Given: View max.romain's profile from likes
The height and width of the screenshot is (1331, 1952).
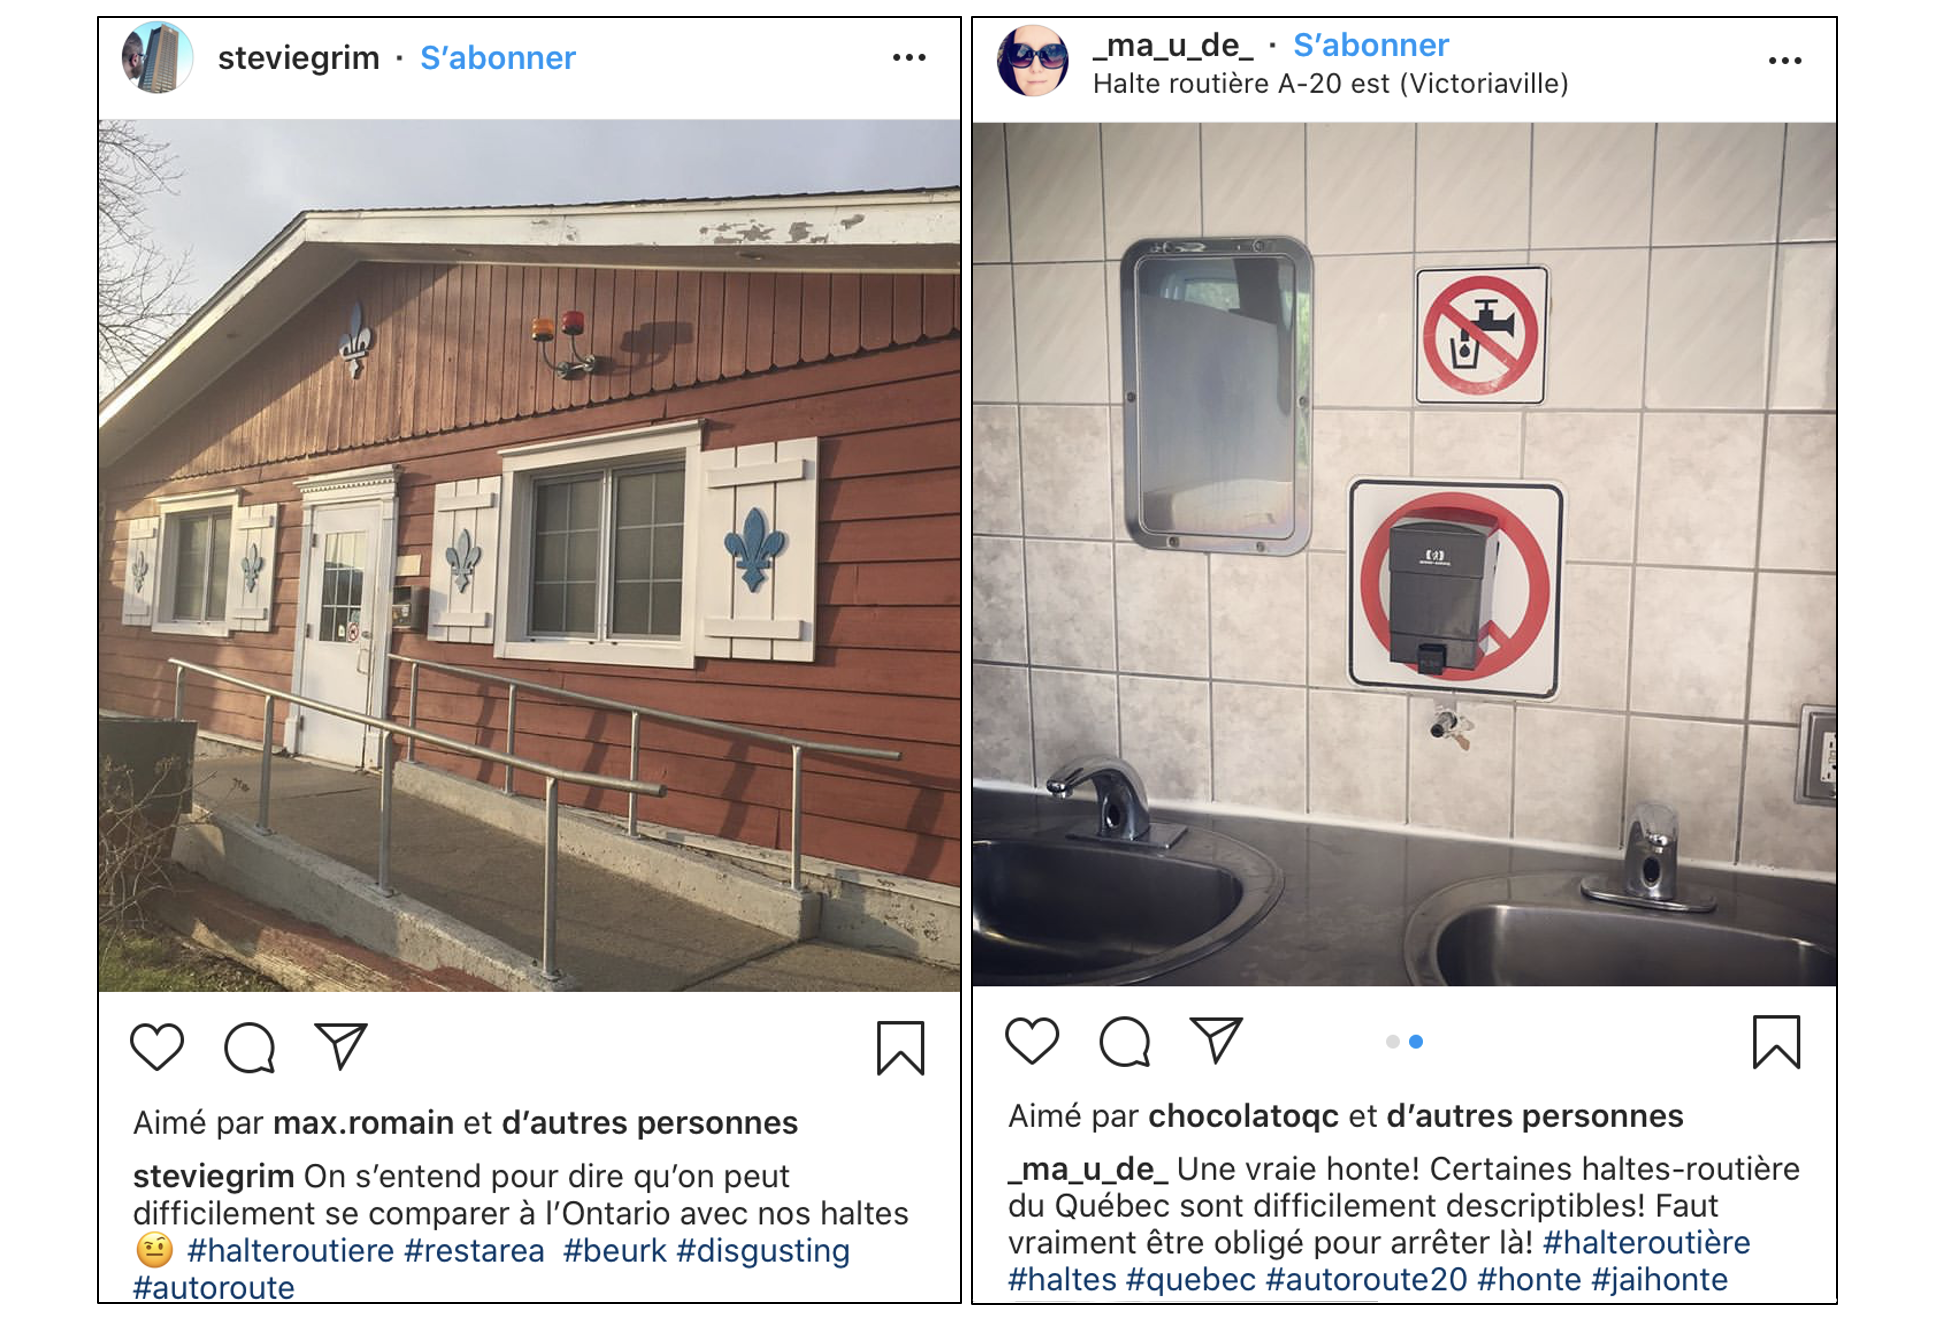Looking at the screenshot, I should tap(364, 1123).
